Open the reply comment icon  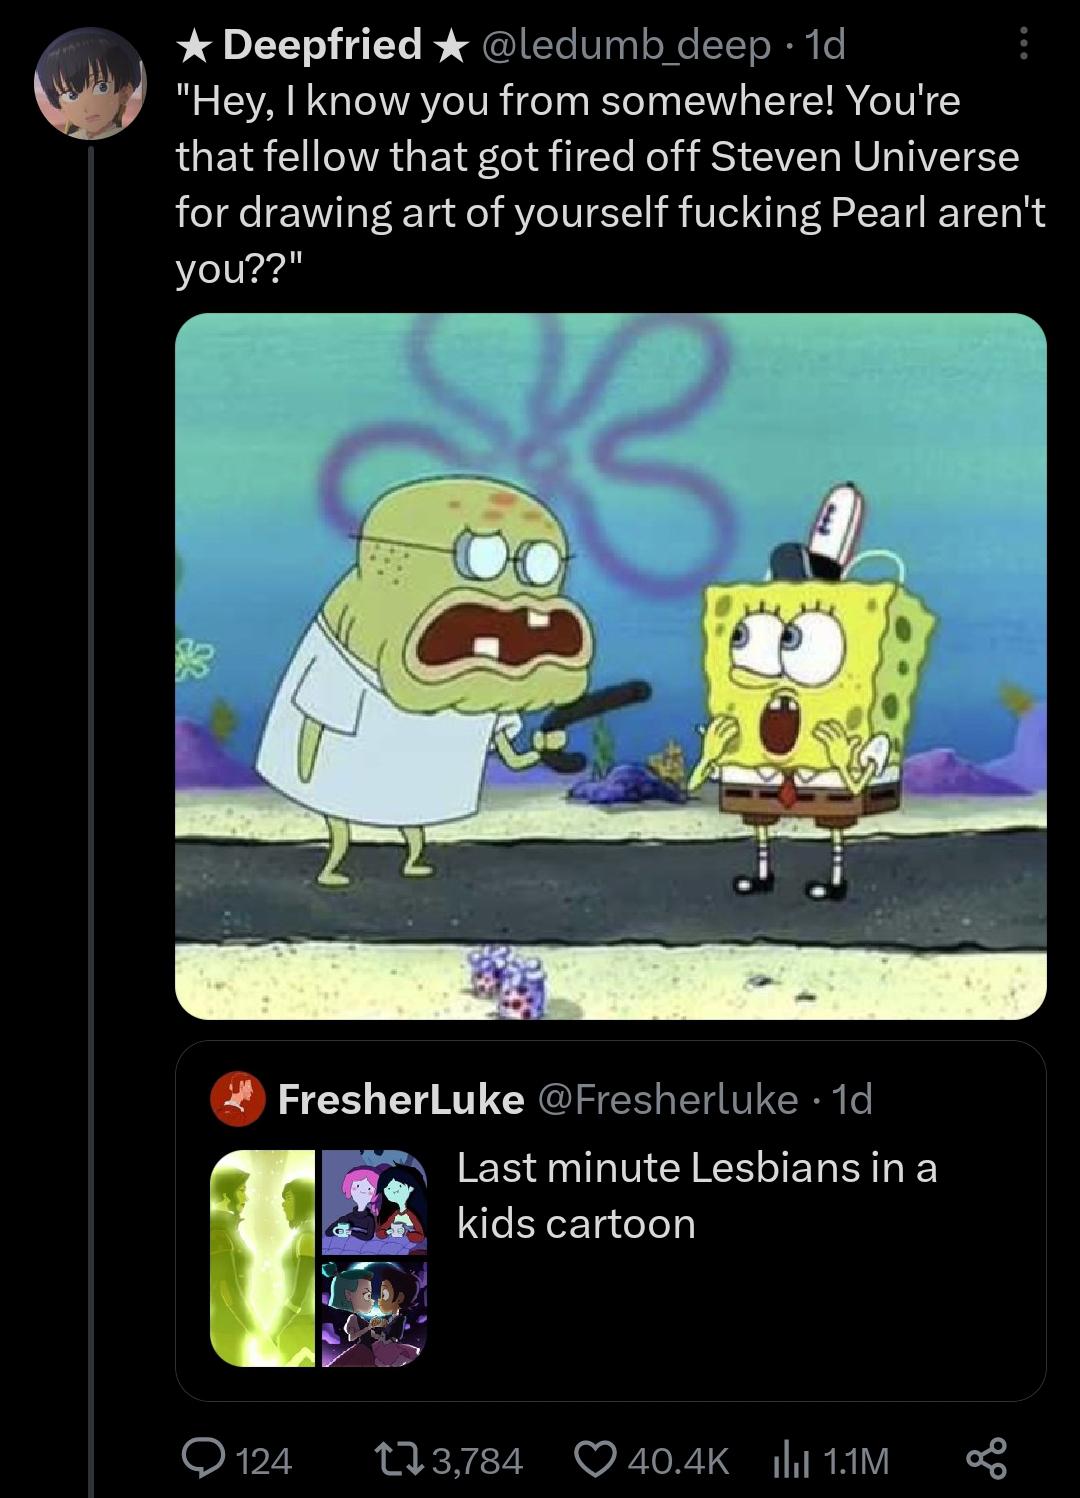tap(205, 1461)
